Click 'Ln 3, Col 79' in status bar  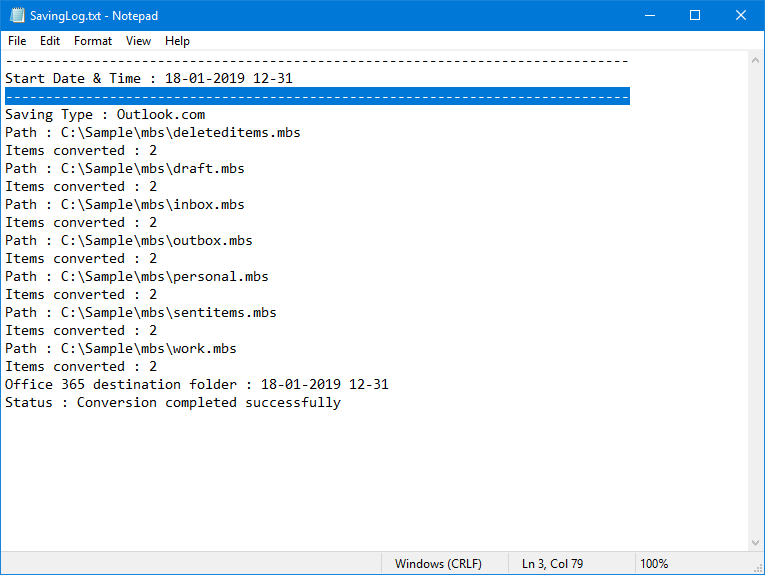[552, 564]
